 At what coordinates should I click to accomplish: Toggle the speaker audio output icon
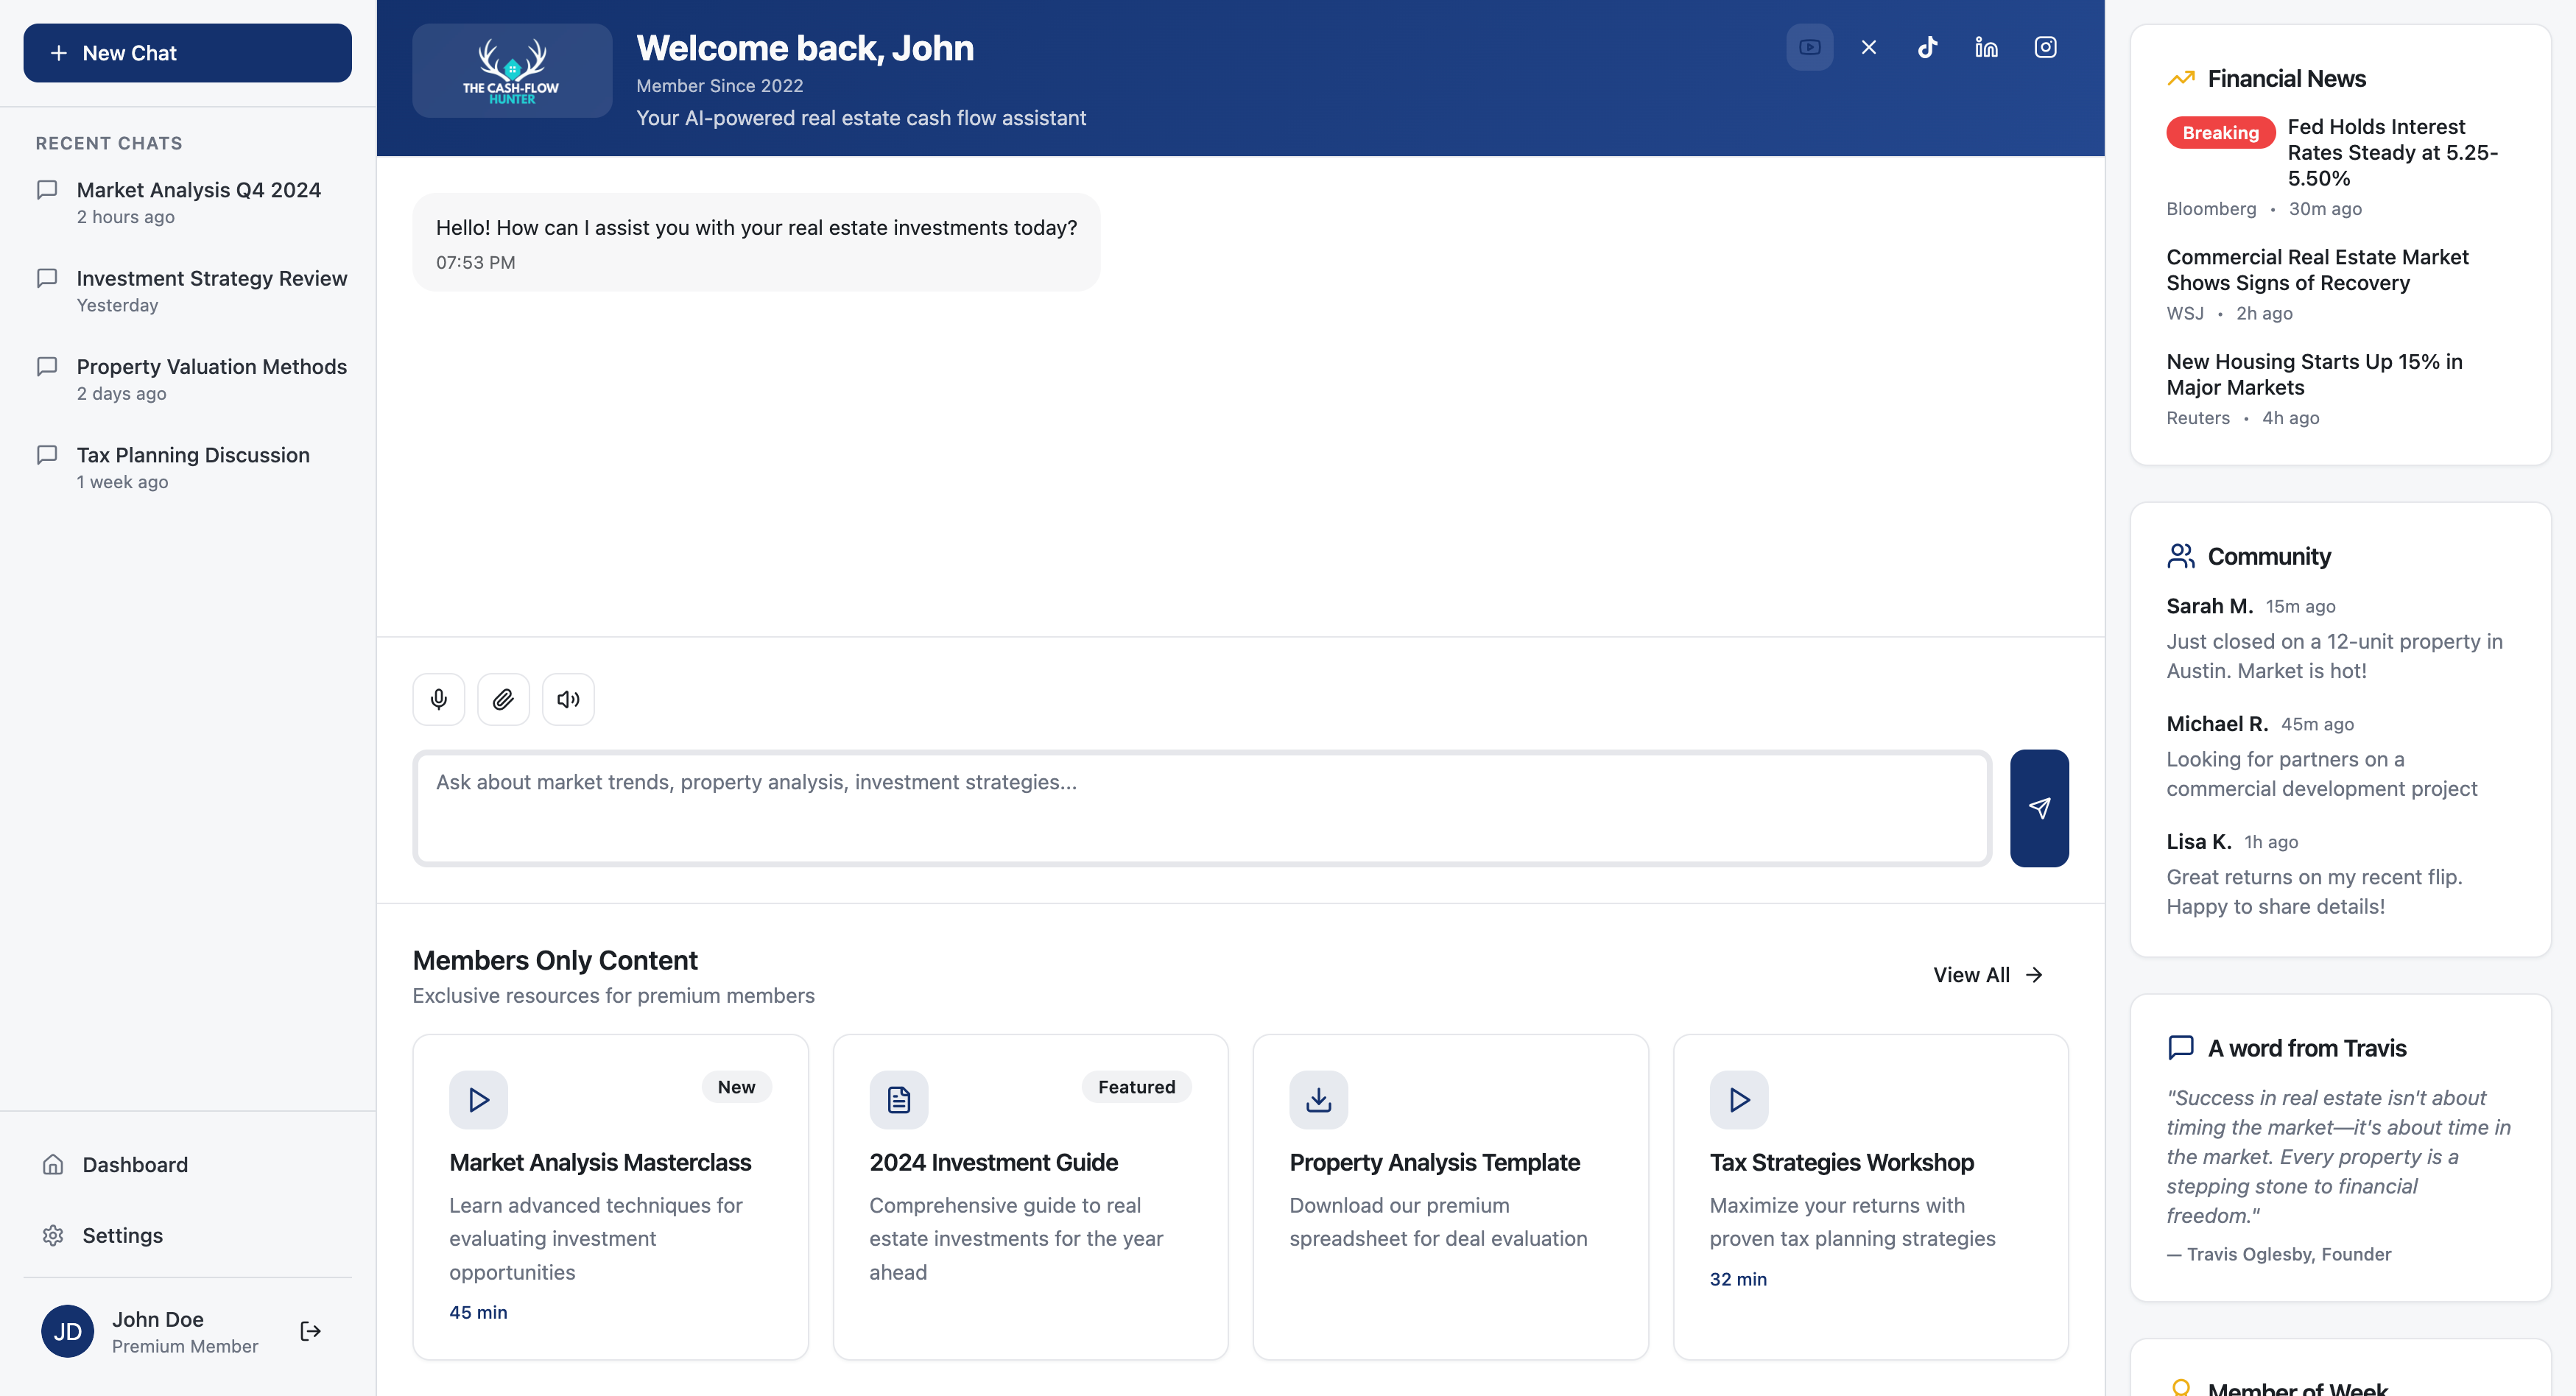(x=568, y=699)
